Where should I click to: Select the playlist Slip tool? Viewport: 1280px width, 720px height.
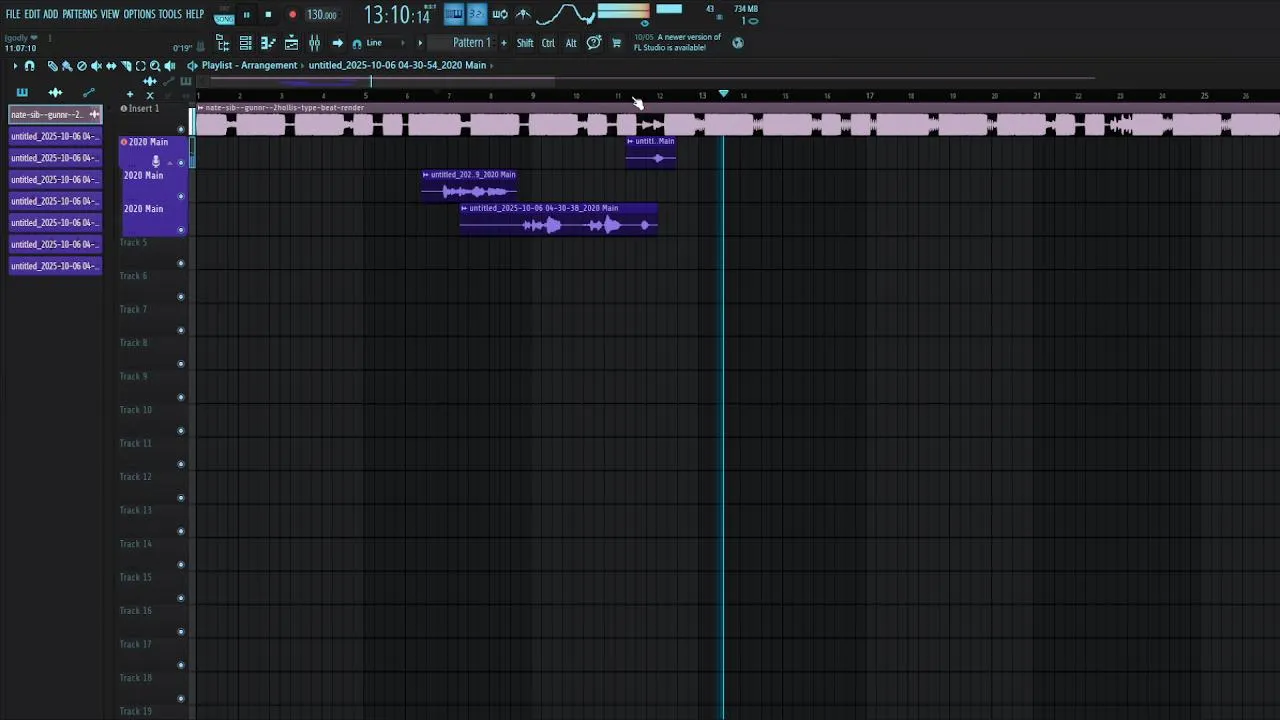(111, 66)
